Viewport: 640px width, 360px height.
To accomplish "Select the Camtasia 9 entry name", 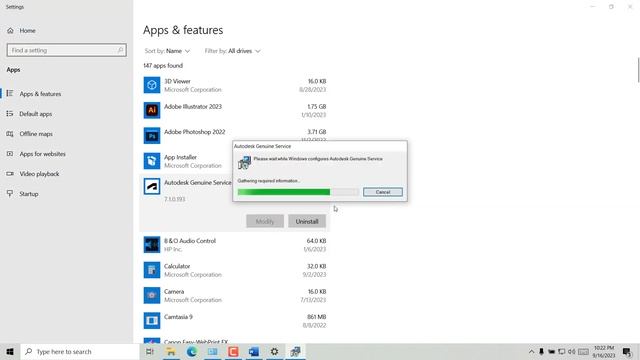I will click(178, 317).
